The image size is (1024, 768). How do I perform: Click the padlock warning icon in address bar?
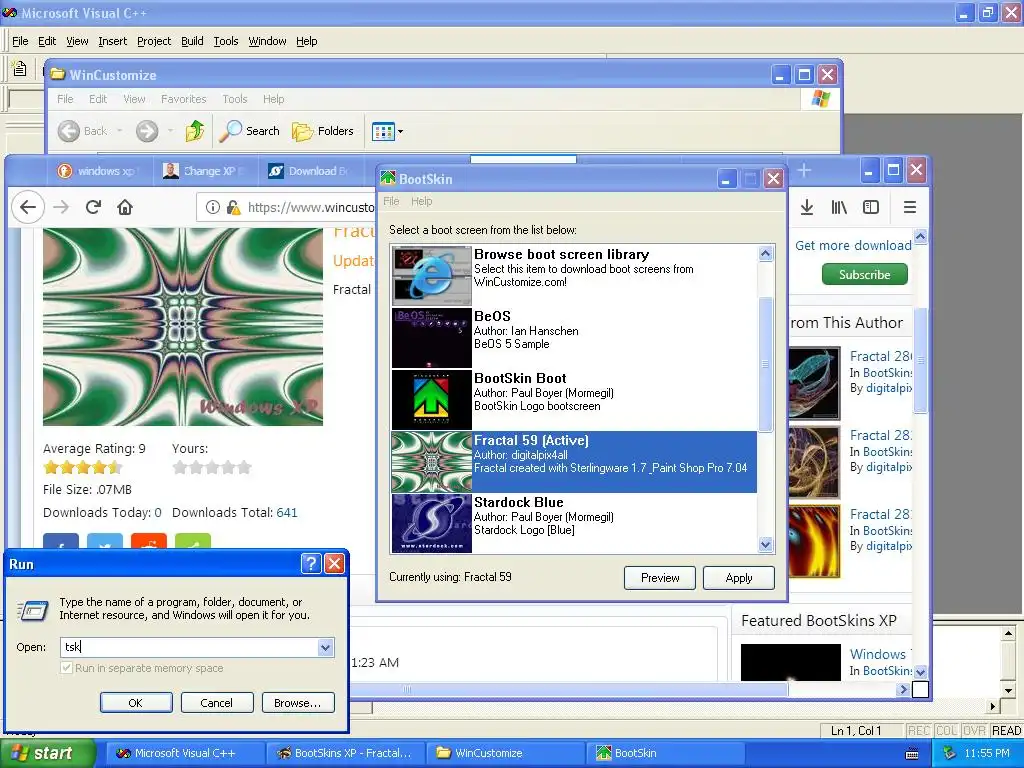tap(233, 207)
